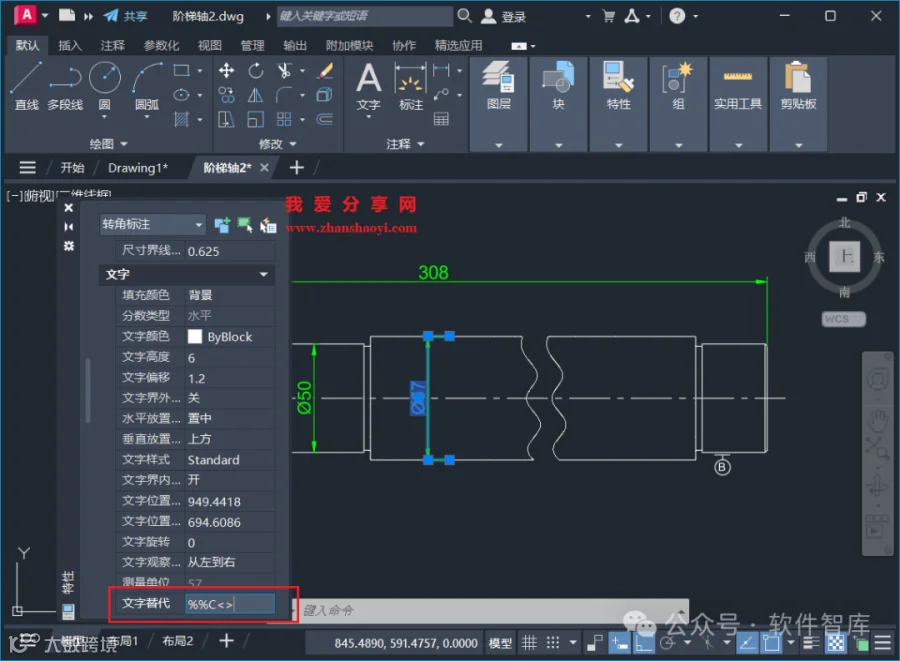Click the Copy tool icon

coord(226,95)
